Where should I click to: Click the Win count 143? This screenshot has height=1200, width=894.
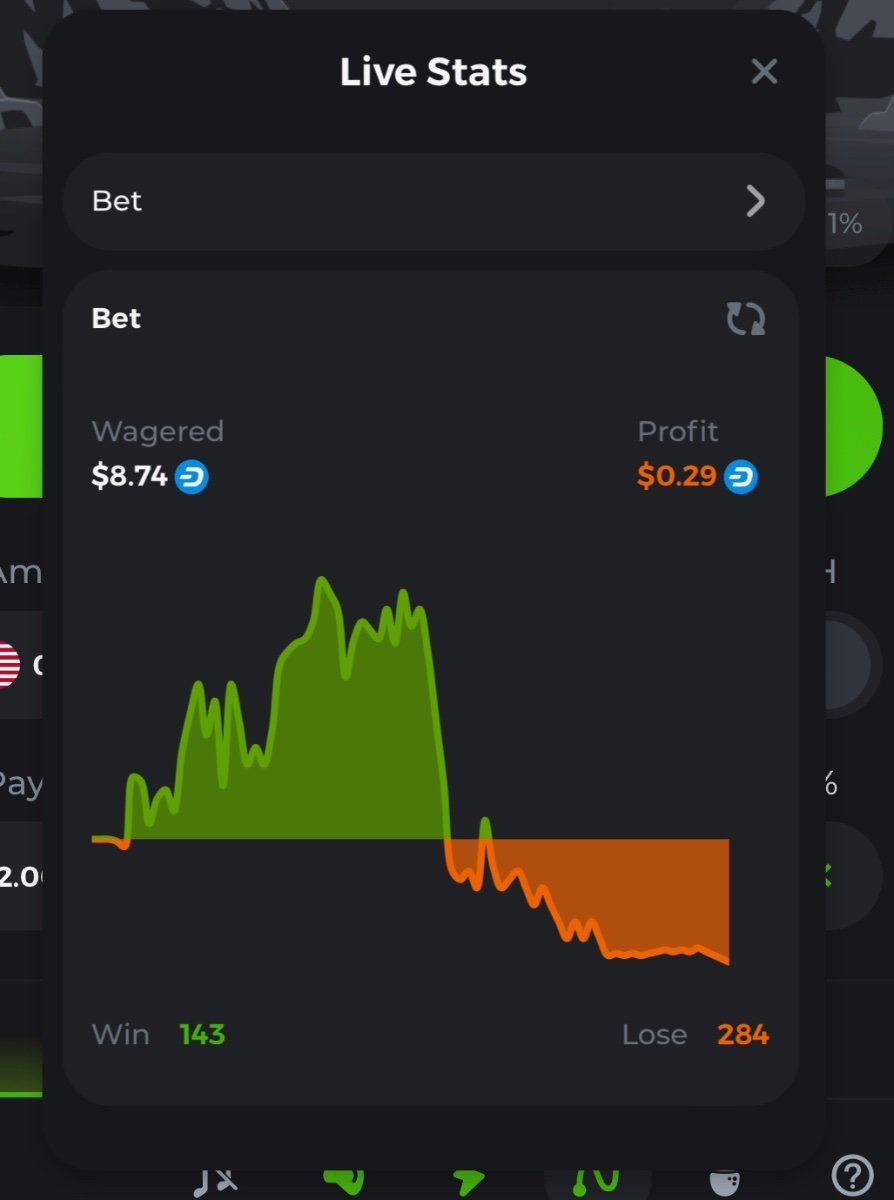pos(202,1034)
